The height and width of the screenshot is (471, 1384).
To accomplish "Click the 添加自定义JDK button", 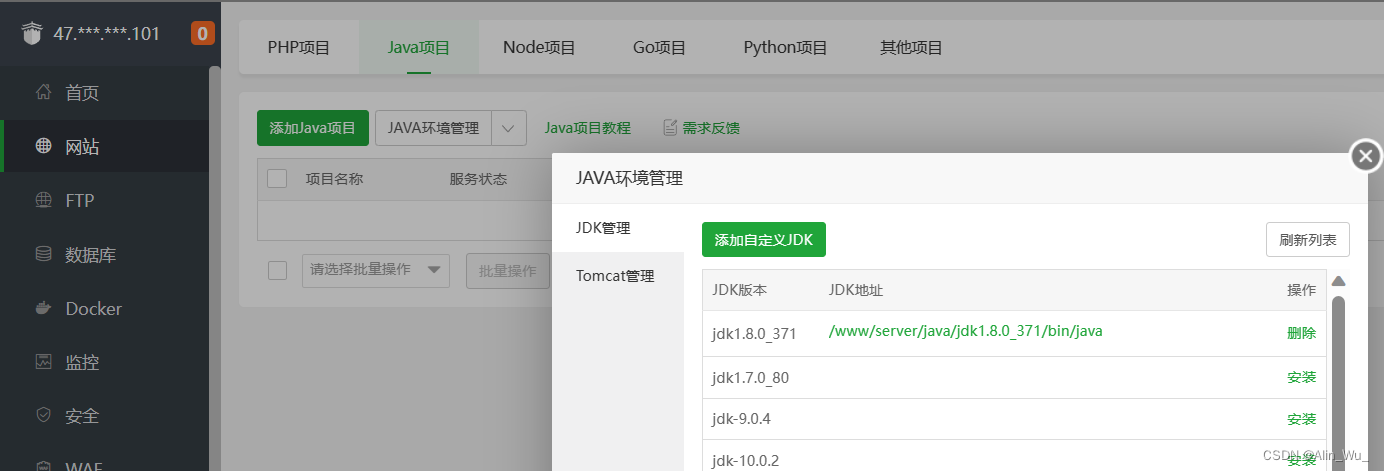I will click(x=764, y=240).
